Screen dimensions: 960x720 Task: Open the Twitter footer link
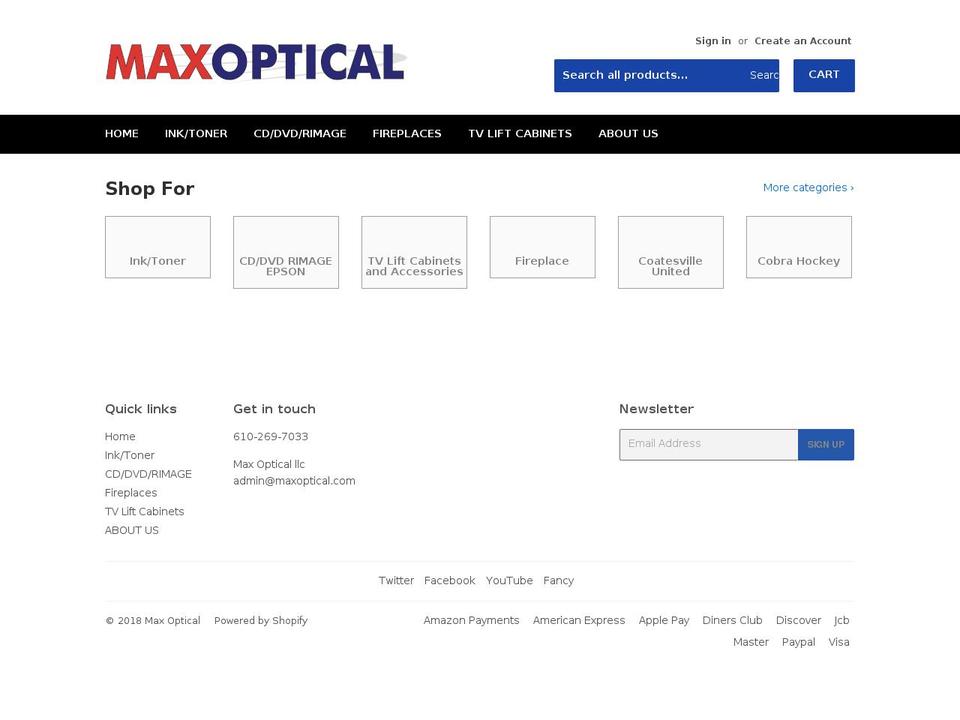396,580
